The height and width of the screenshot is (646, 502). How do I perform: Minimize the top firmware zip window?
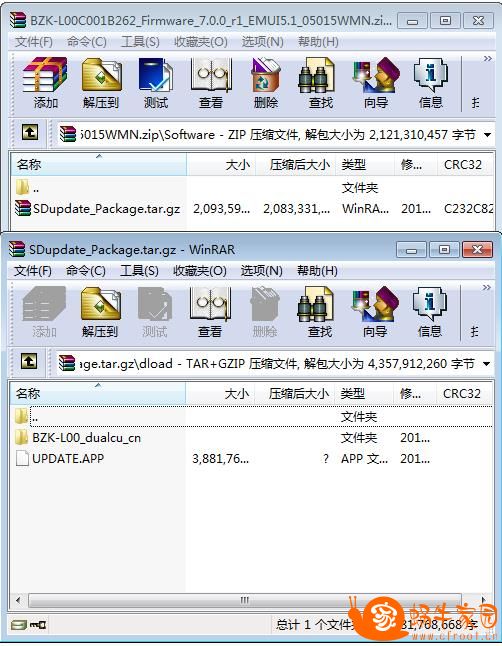[x=413, y=21]
